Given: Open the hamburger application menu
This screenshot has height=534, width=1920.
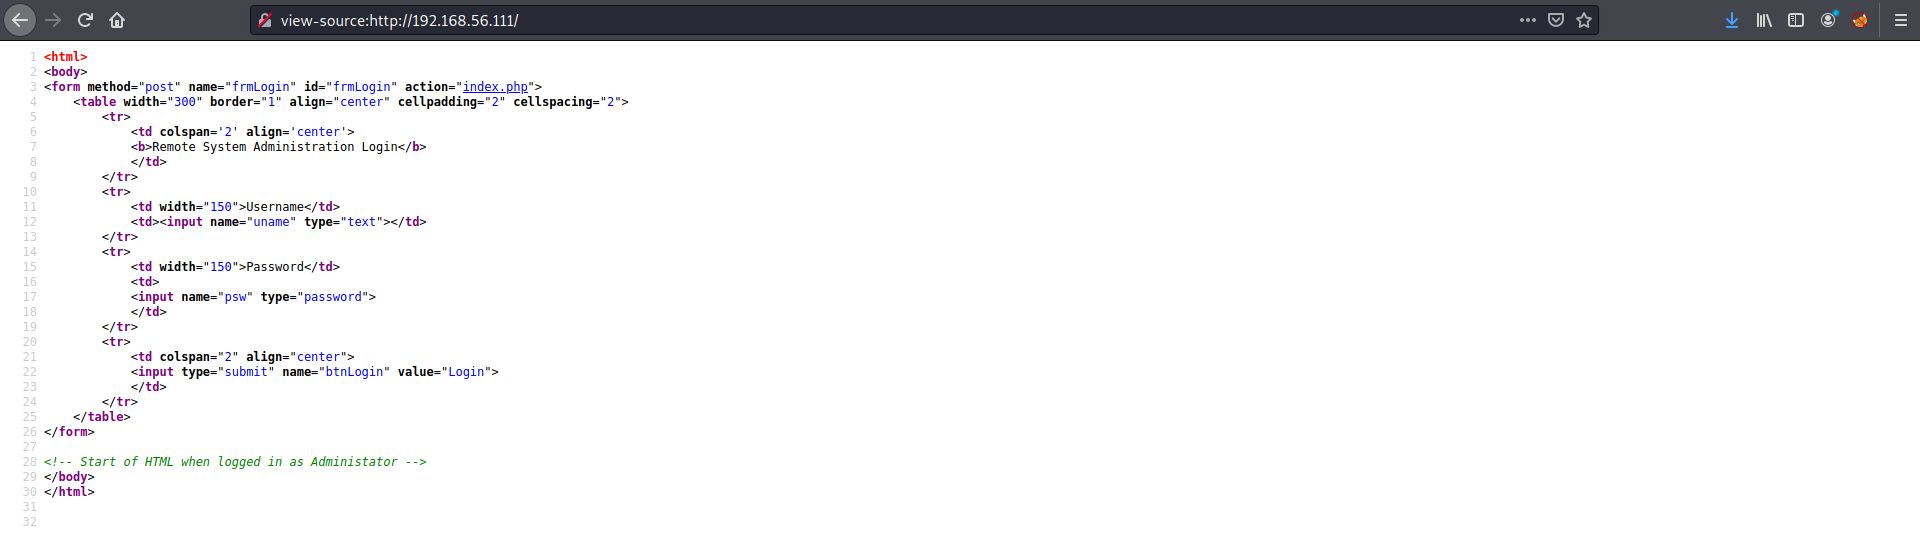Looking at the screenshot, I should coord(1901,20).
